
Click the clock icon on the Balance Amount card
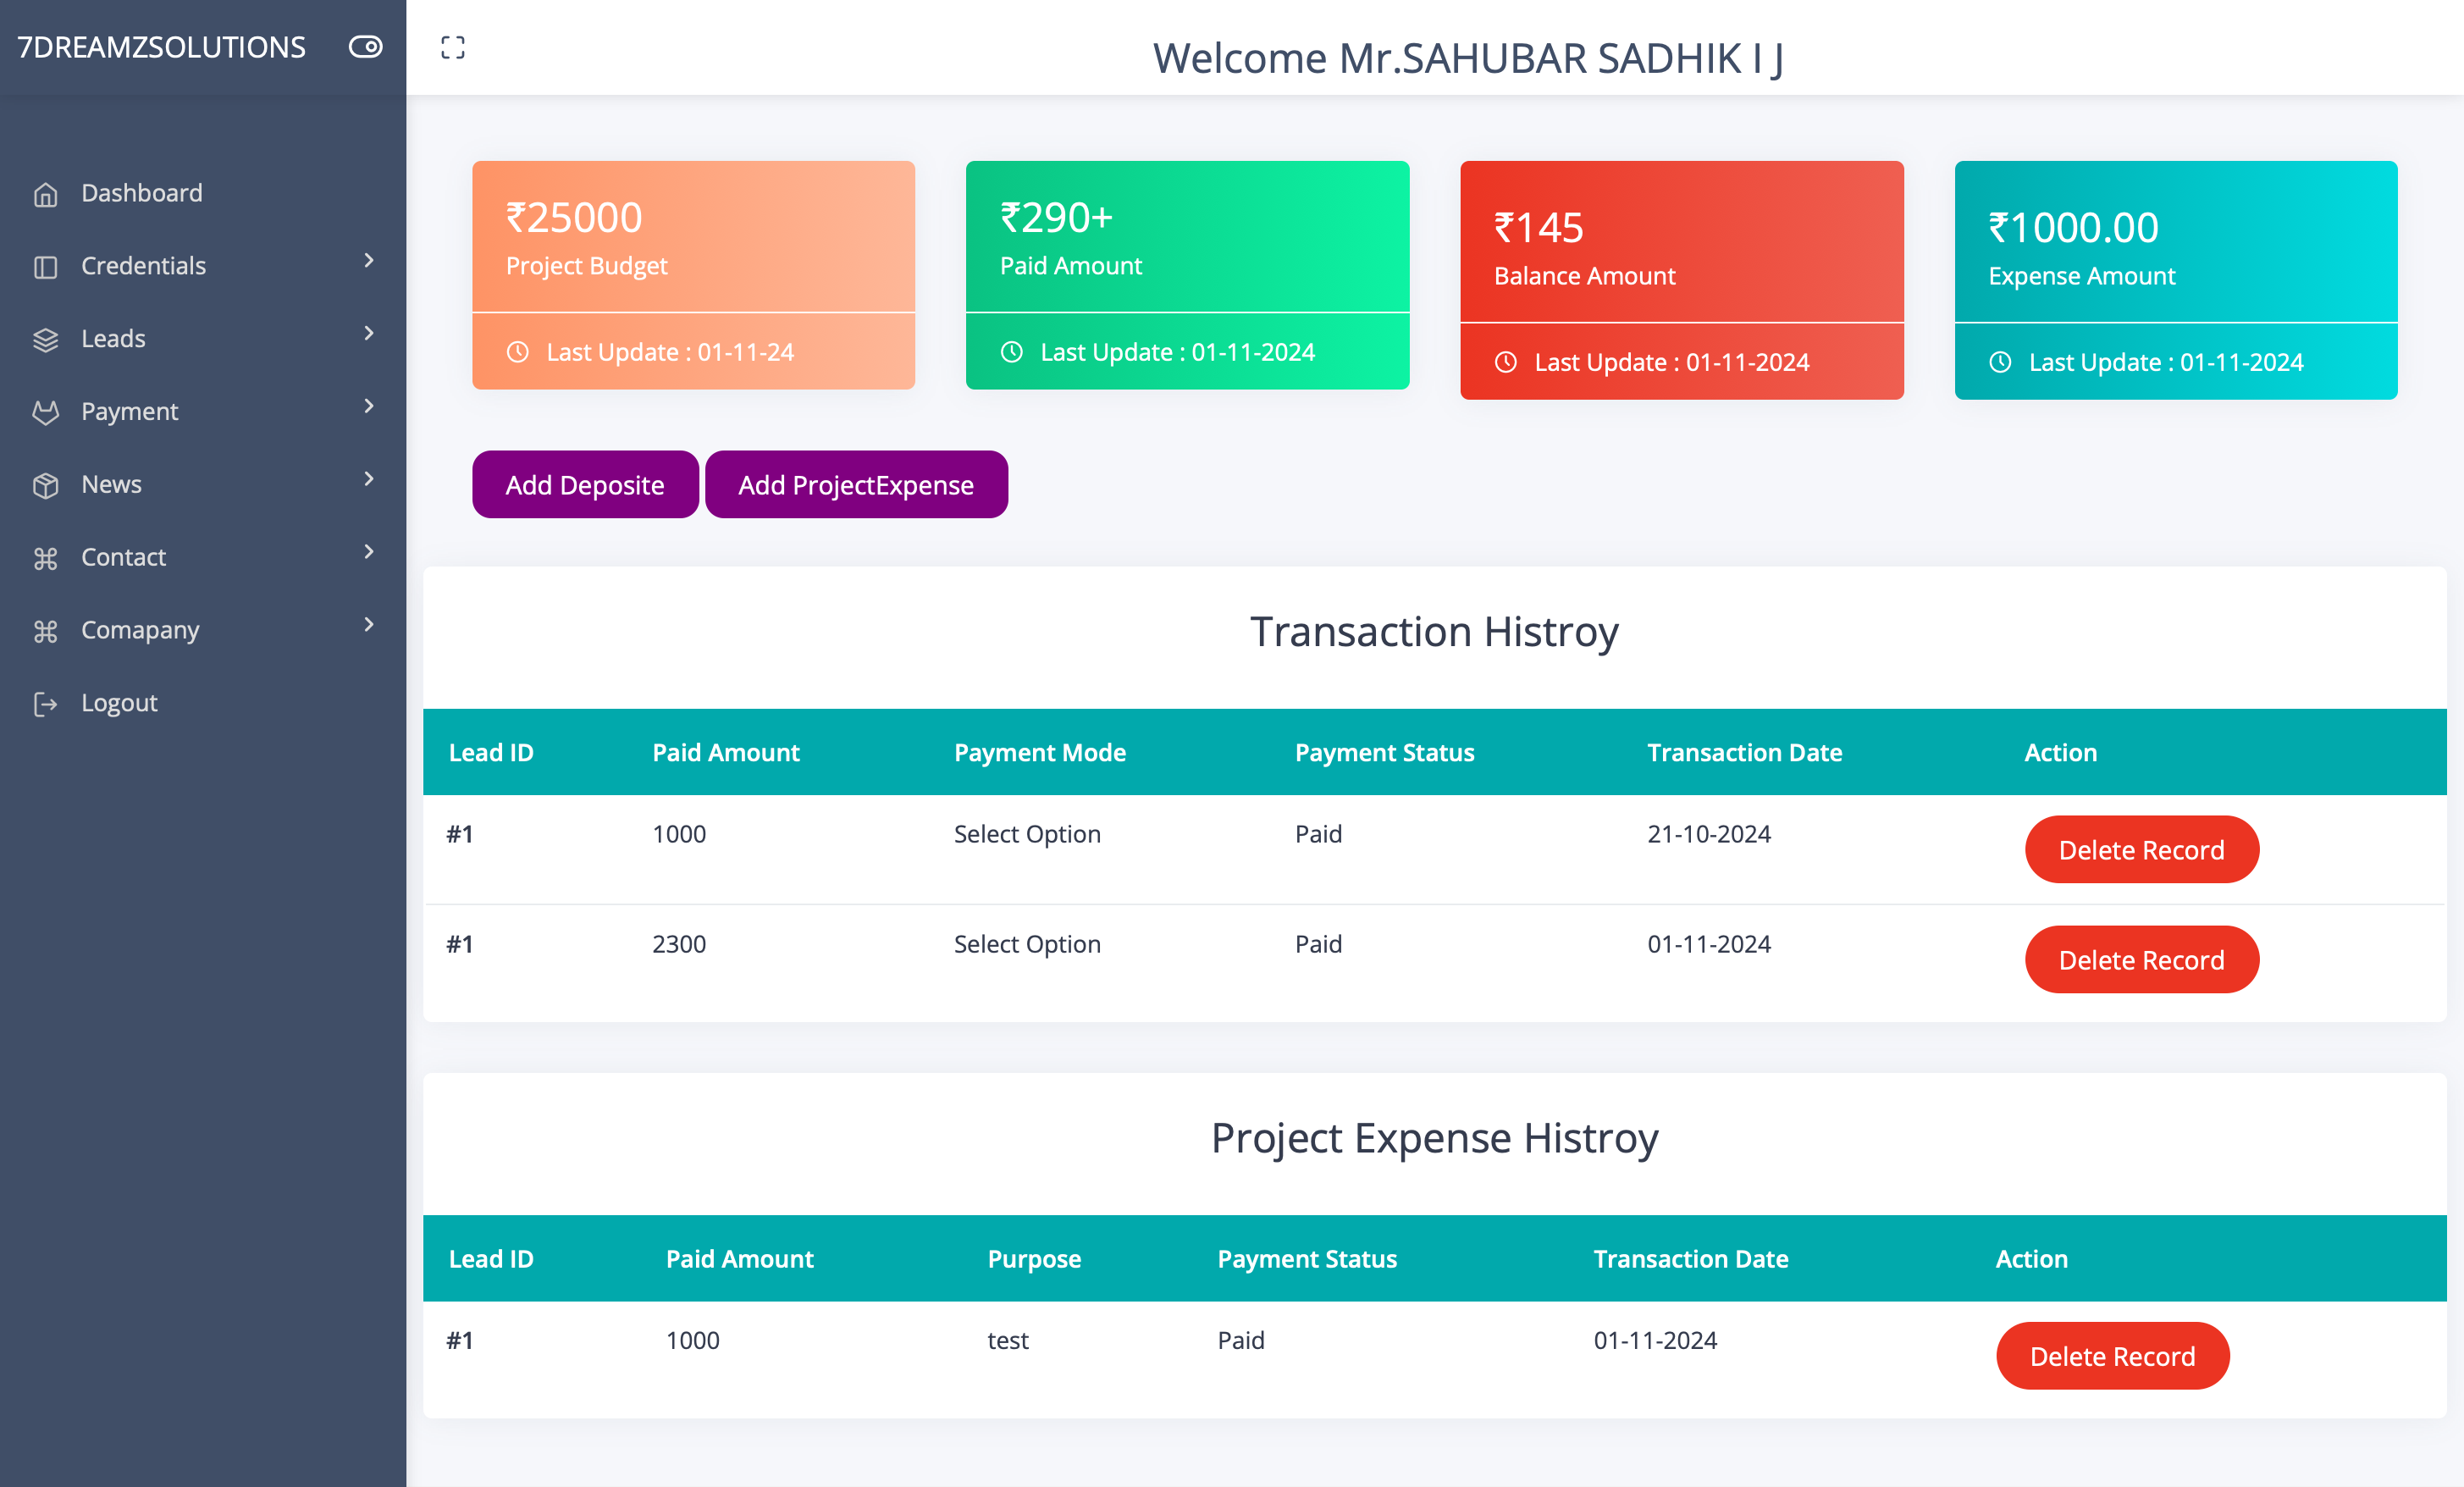click(1506, 362)
